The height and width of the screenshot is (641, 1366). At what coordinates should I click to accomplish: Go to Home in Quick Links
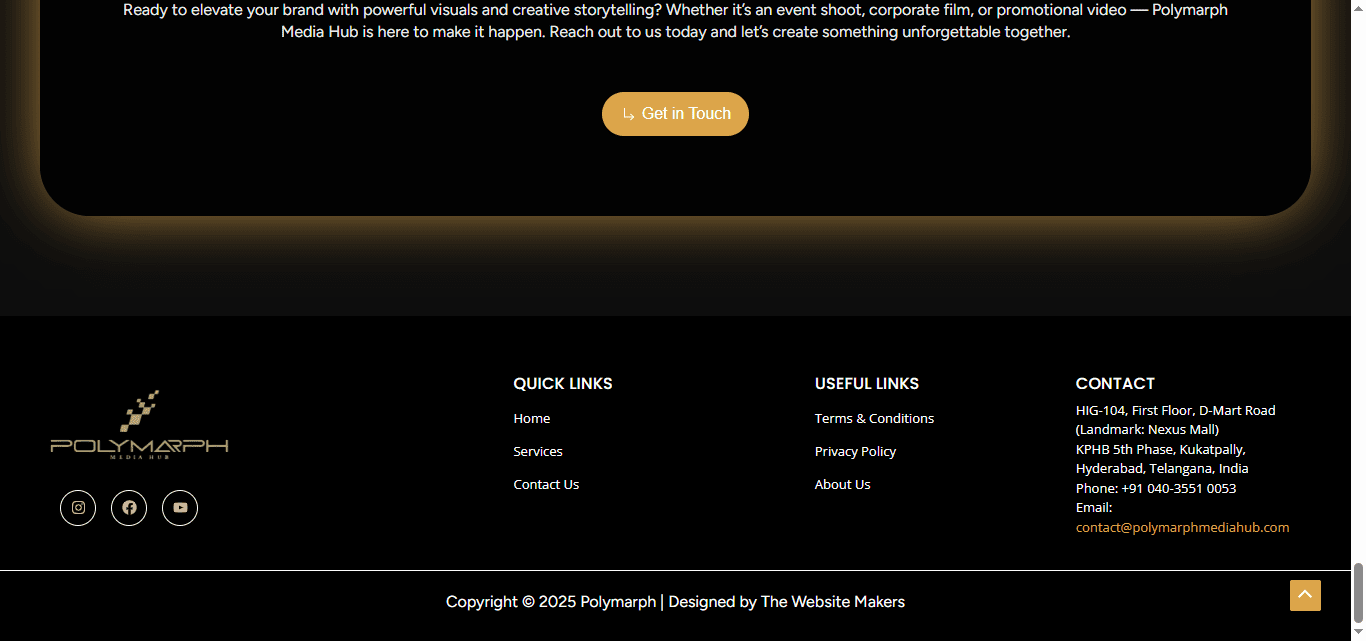(x=531, y=419)
